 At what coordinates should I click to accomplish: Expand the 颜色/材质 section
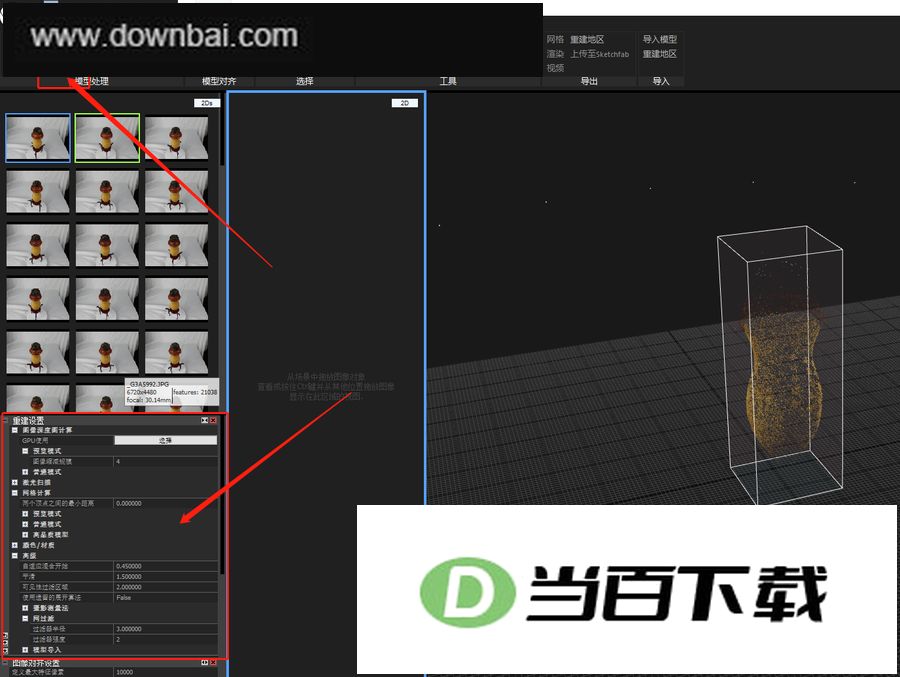pyautogui.click(x=15, y=545)
